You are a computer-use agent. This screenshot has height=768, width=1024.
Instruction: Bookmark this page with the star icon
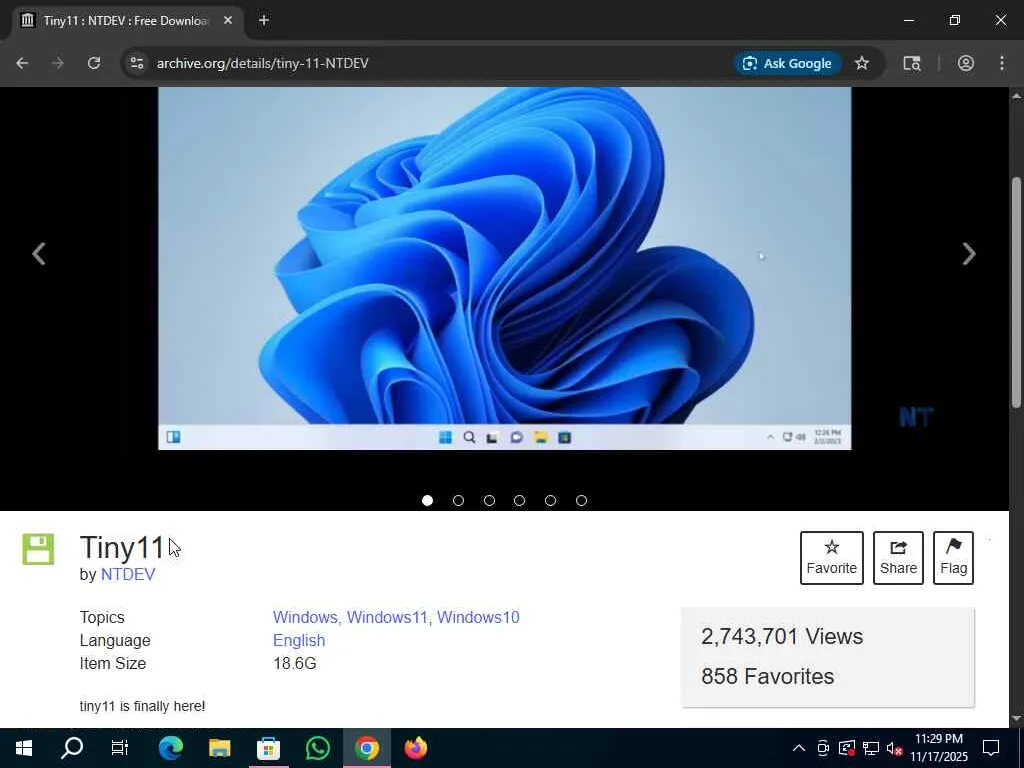(862, 63)
